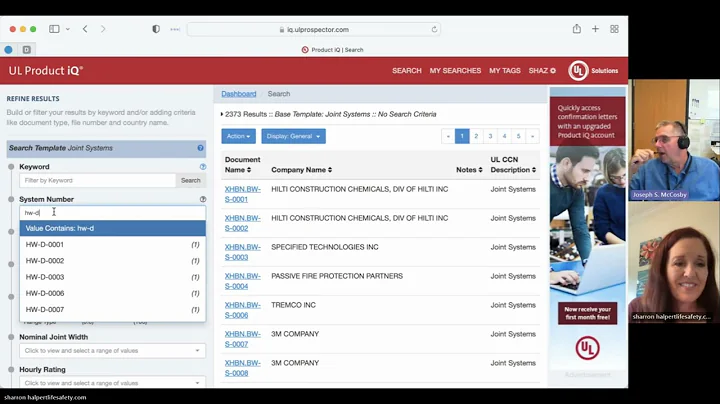Open document XHBN.BW-S-0006

click(x=242, y=310)
